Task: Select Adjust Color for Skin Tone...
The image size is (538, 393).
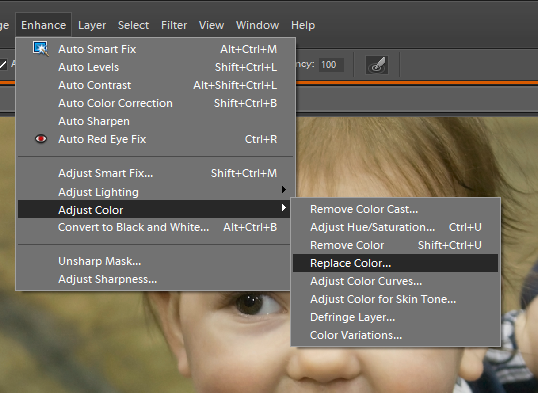Action: (x=395, y=299)
